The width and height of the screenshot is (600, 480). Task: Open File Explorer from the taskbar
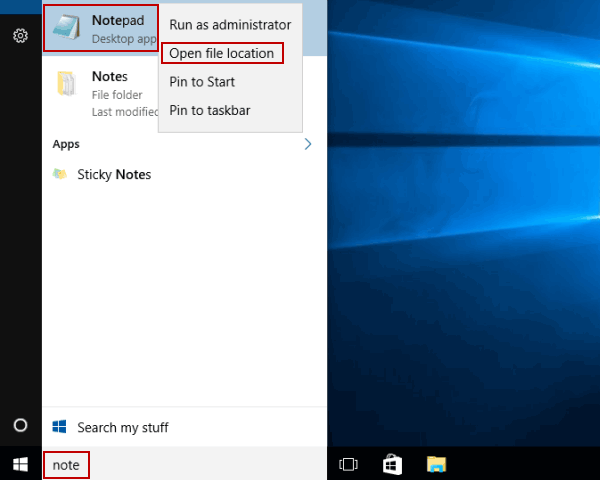436,464
